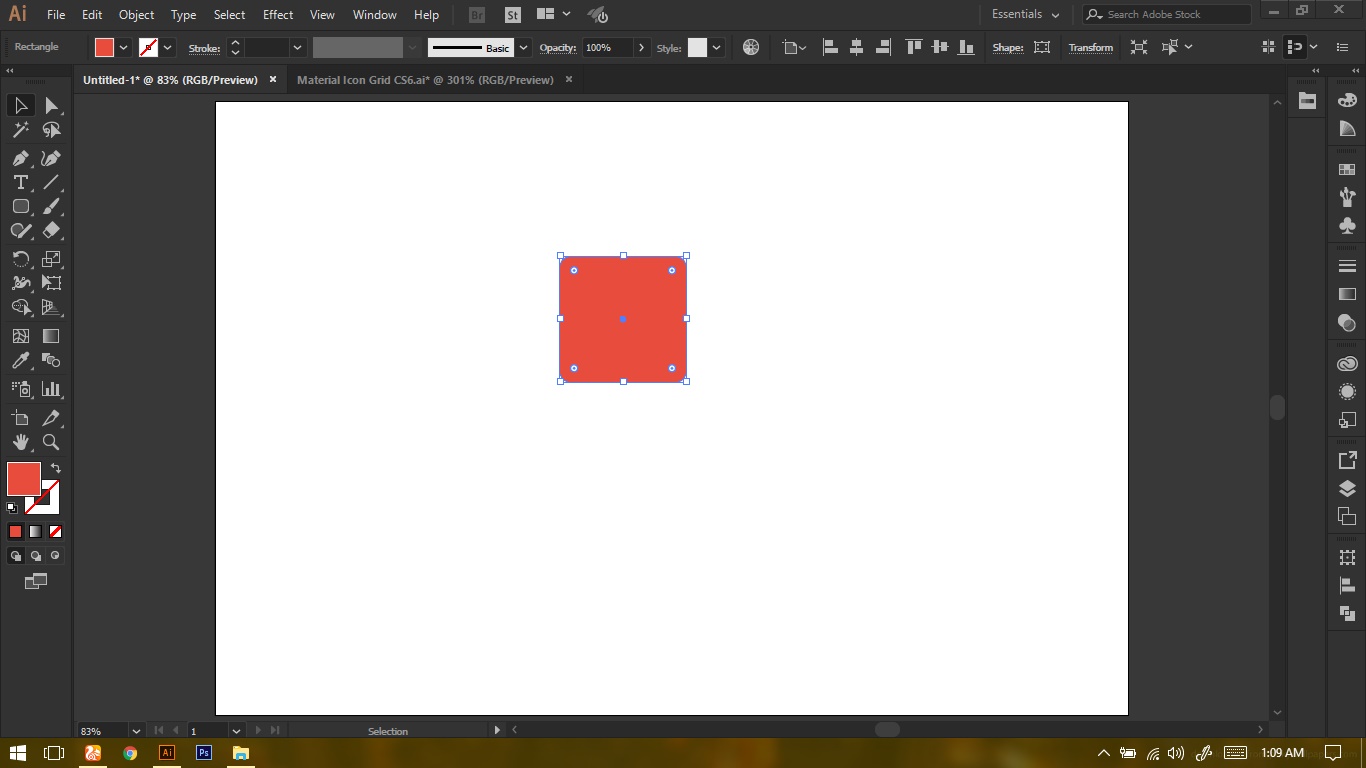
Task: Close the Untitled-1 document tab
Action: pyautogui.click(x=272, y=80)
